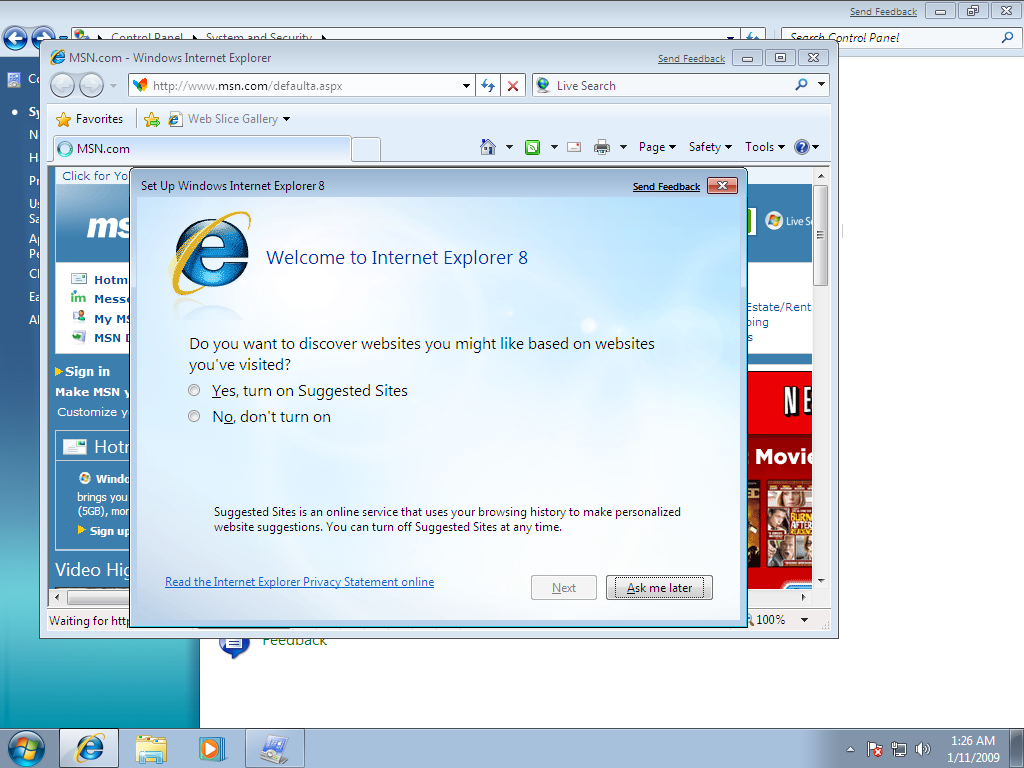
Task: Click the Control Panel taskbar icon
Action: pos(275,748)
